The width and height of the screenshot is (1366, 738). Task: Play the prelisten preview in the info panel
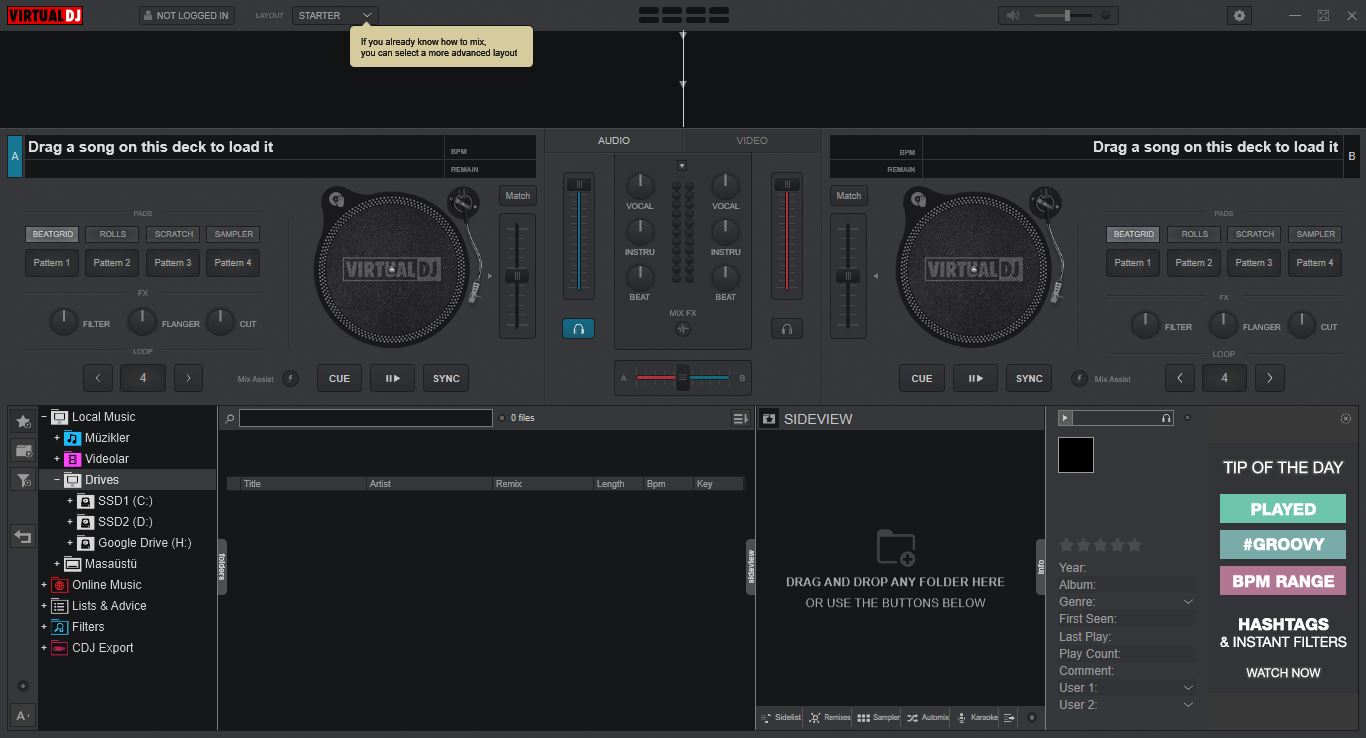(1065, 418)
